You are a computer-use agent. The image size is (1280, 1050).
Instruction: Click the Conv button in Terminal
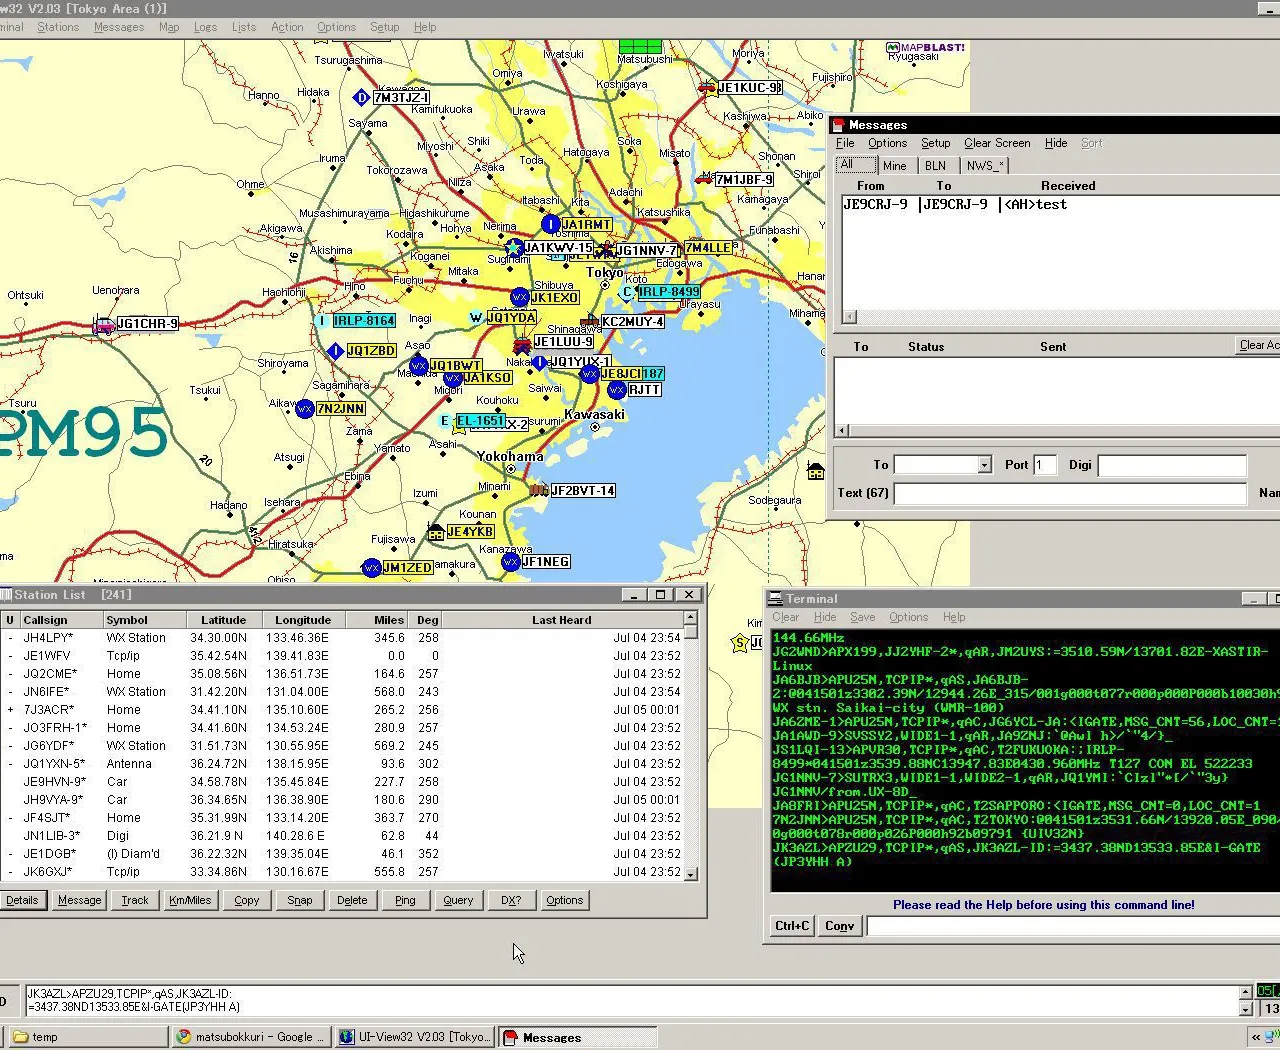pos(839,926)
